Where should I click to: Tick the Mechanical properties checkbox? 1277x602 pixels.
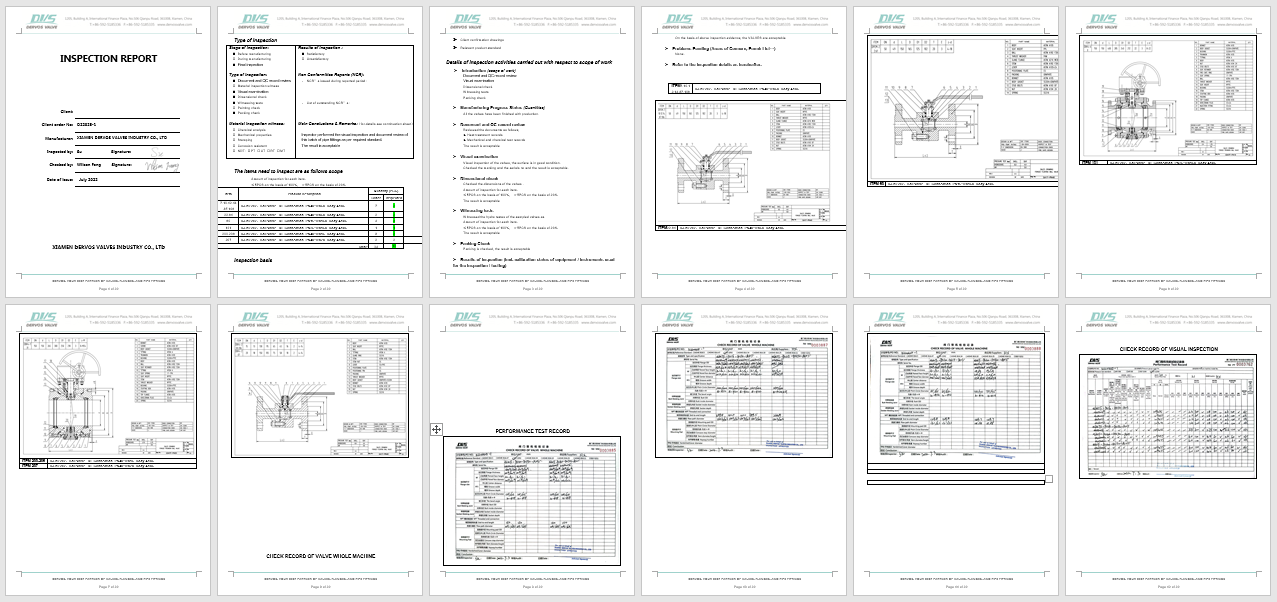point(232,134)
